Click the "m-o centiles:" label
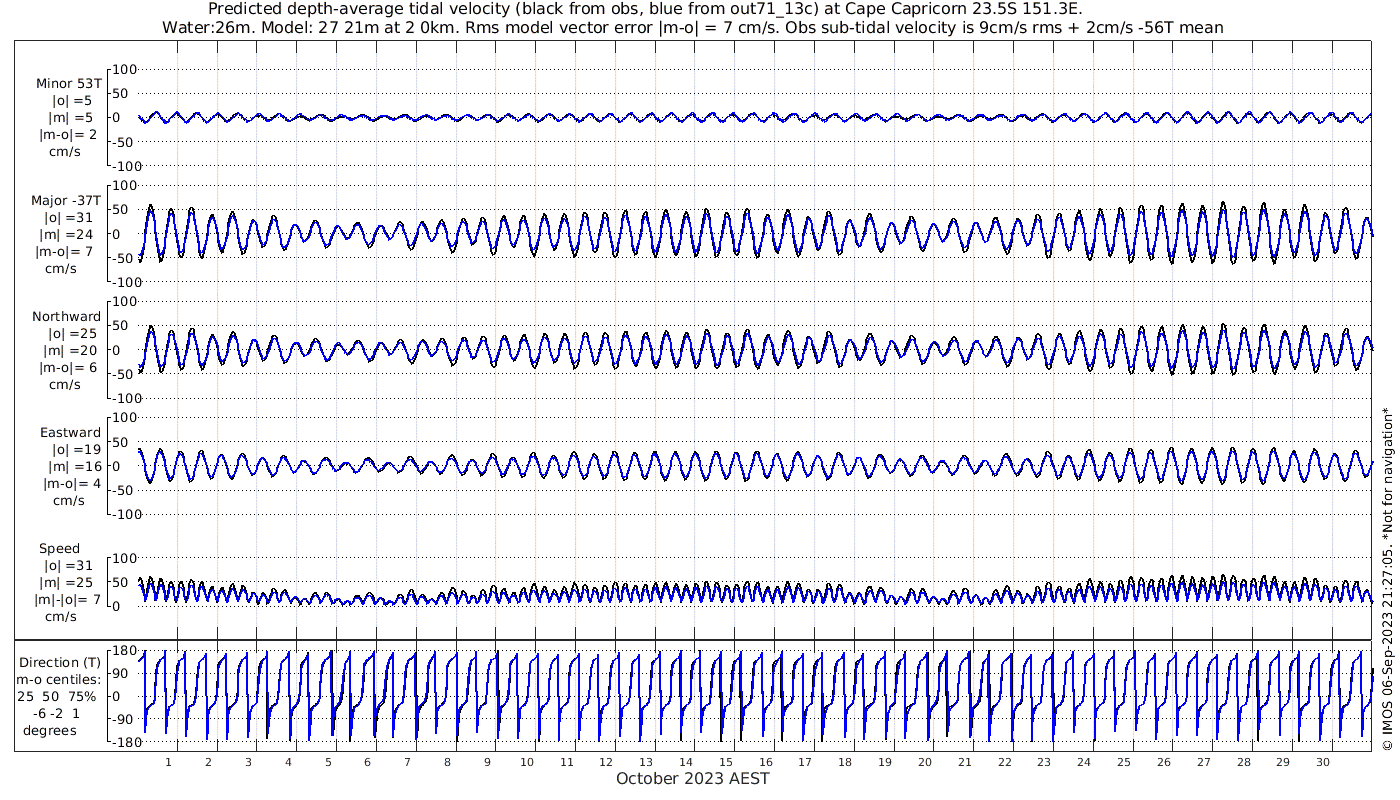The height and width of the screenshot is (800, 1400). click(x=58, y=679)
